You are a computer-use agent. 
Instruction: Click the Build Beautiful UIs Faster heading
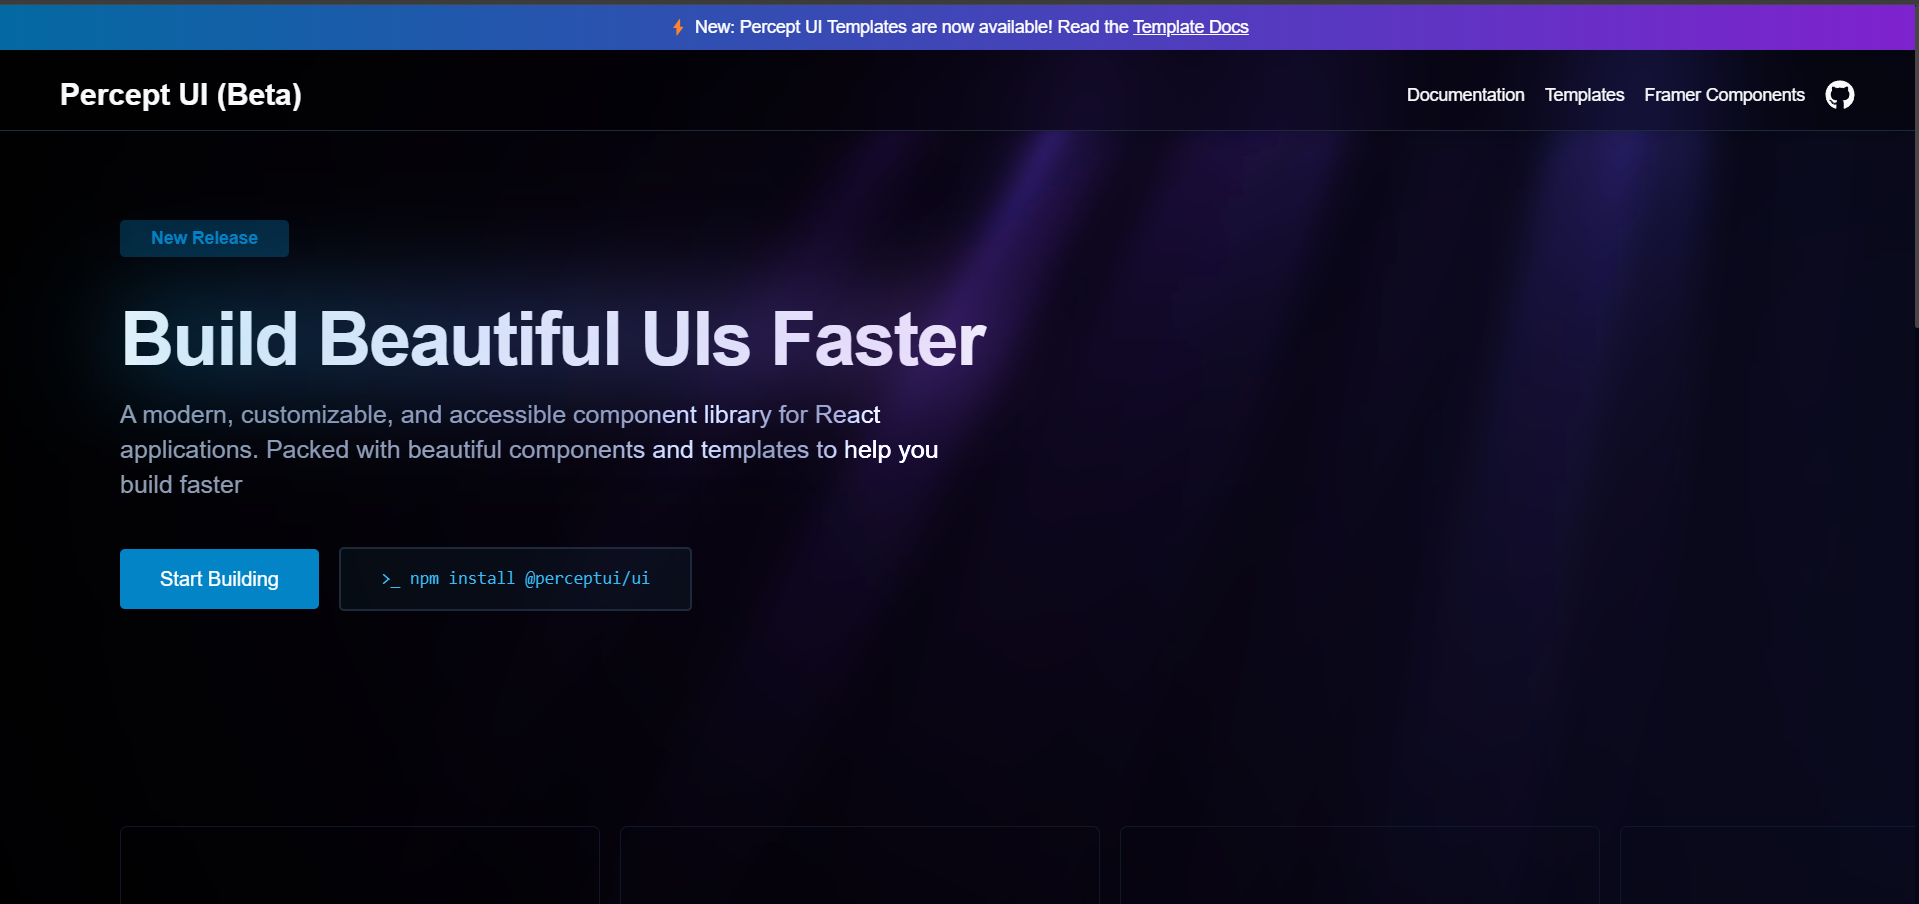click(553, 338)
